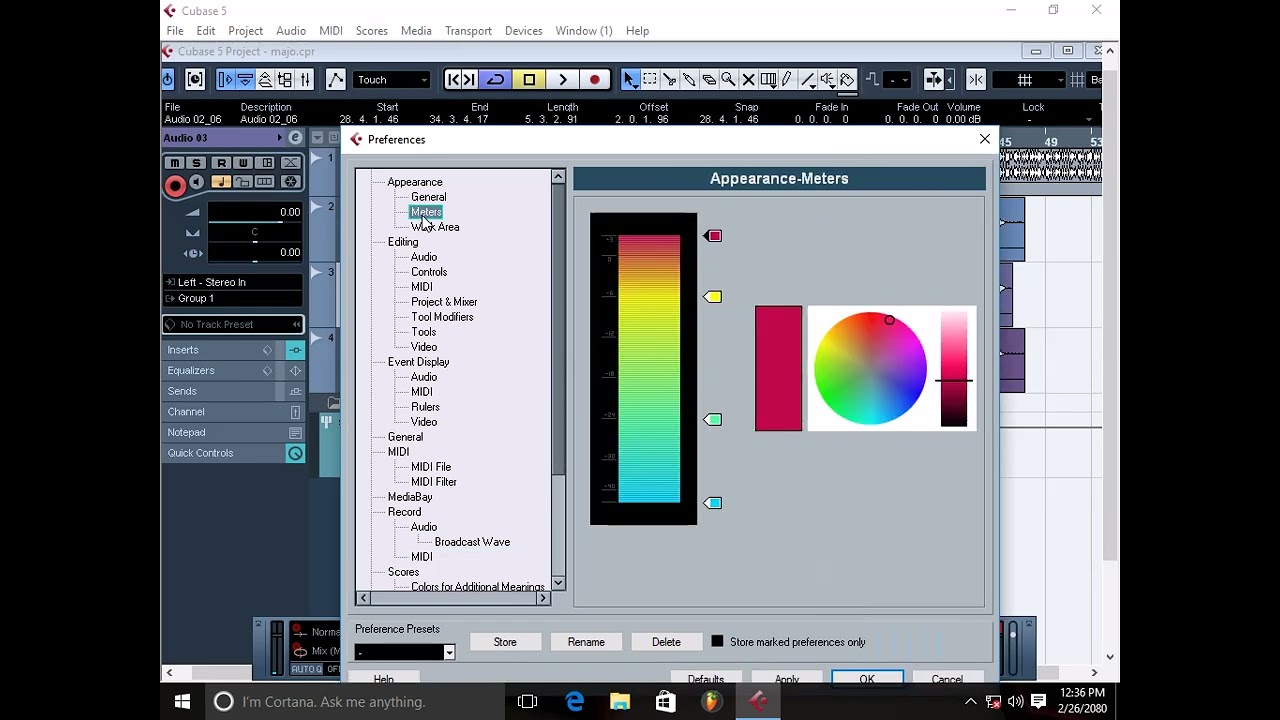Select the red meter color handle
The width and height of the screenshot is (1280, 720).
713,236
